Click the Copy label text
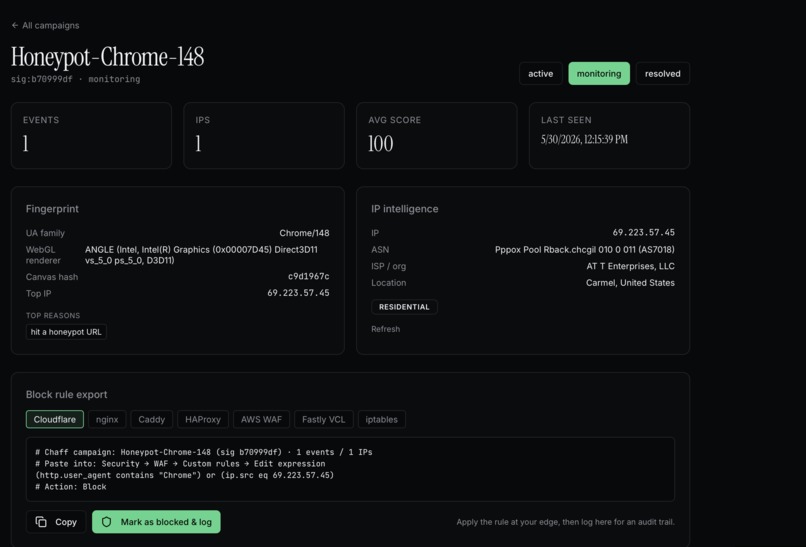This screenshot has height=547, width=806. tap(66, 522)
